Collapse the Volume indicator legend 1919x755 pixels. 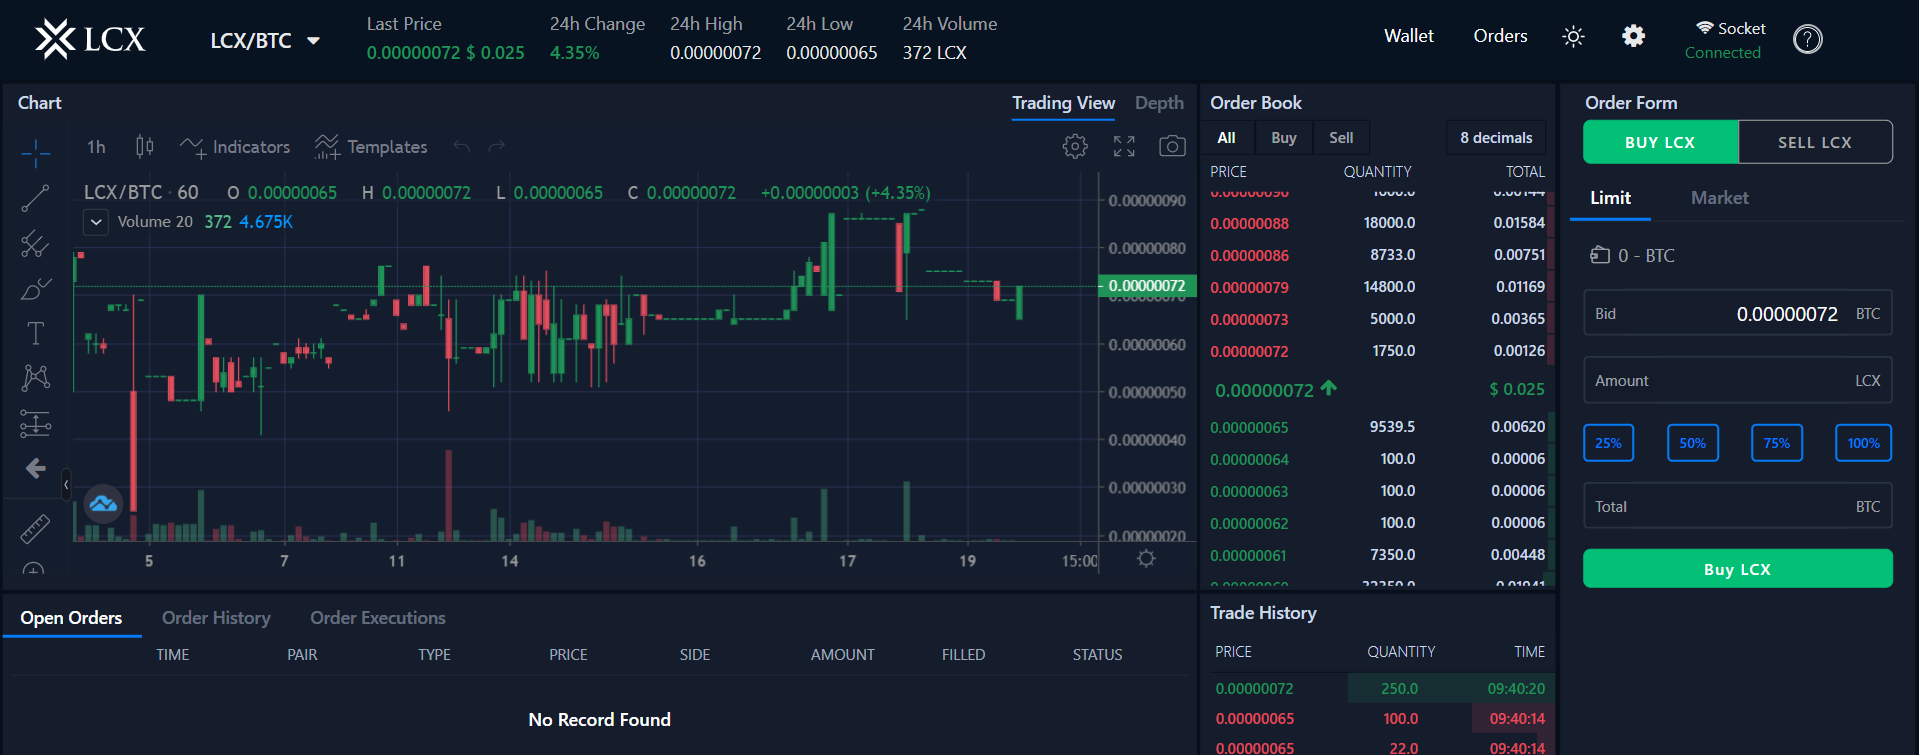96,222
